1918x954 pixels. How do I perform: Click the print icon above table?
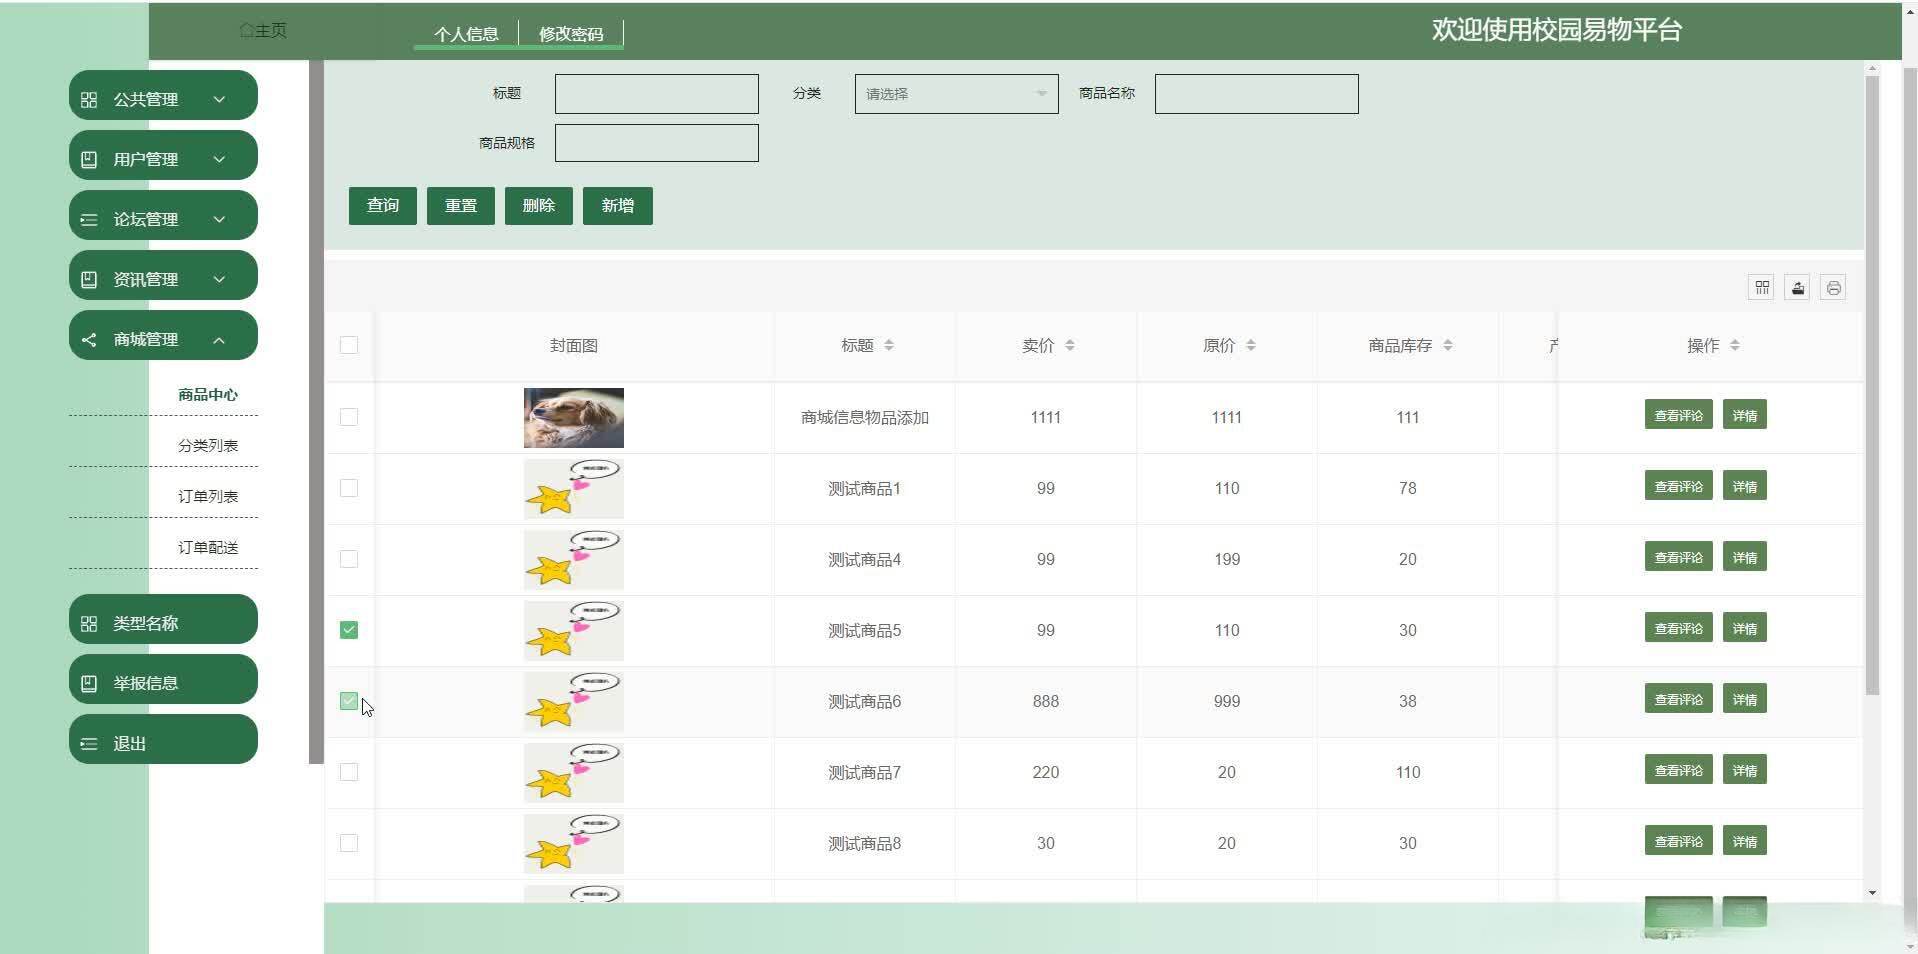point(1833,288)
